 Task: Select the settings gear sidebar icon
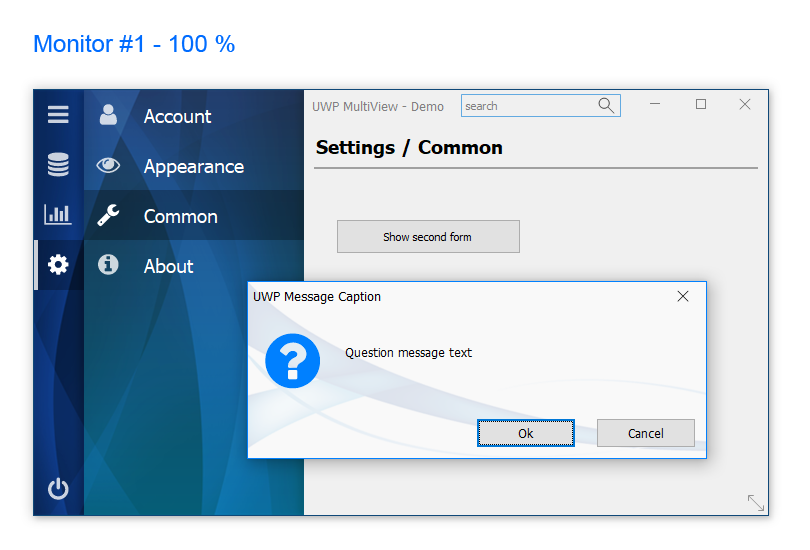click(x=58, y=264)
